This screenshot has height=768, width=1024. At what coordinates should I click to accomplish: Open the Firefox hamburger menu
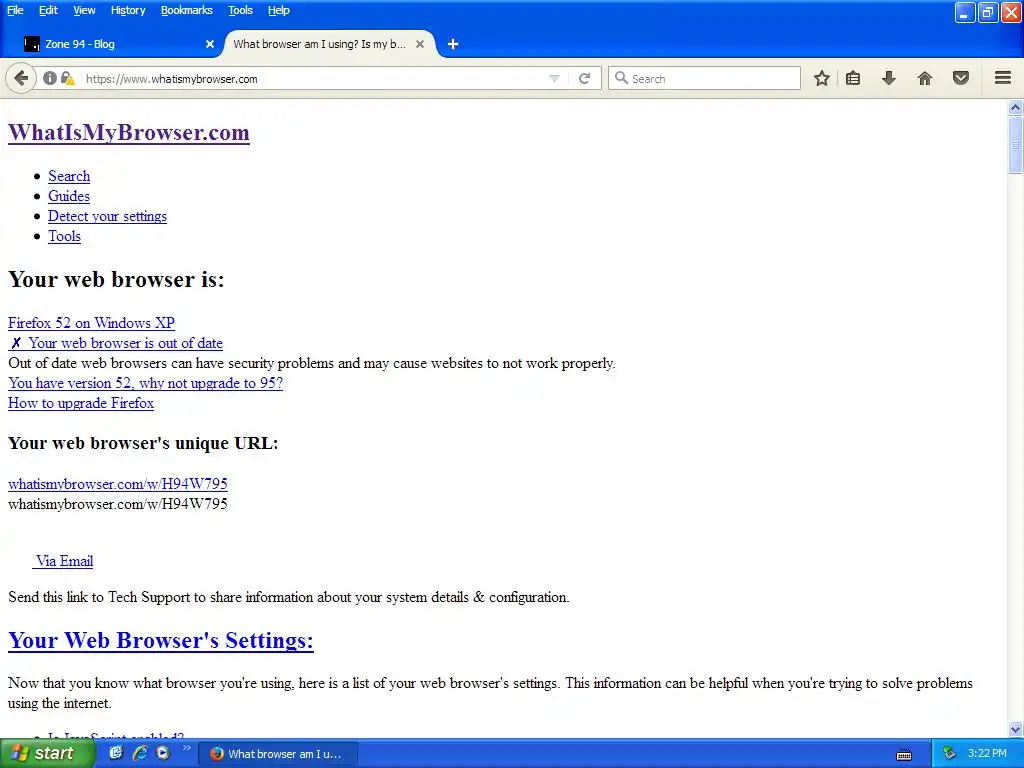(x=1003, y=78)
